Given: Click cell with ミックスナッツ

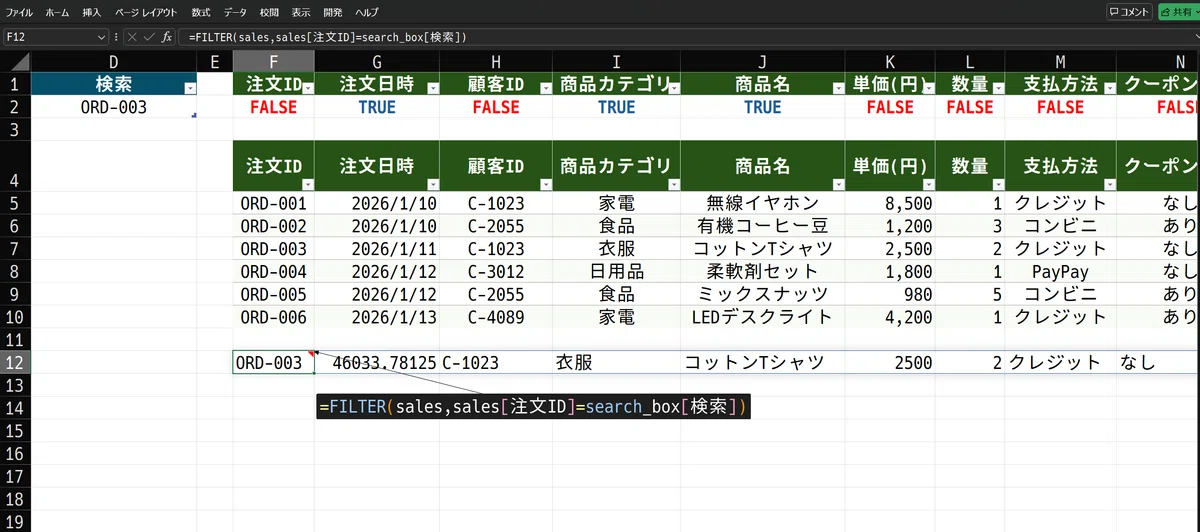Looking at the screenshot, I should tap(763, 294).
